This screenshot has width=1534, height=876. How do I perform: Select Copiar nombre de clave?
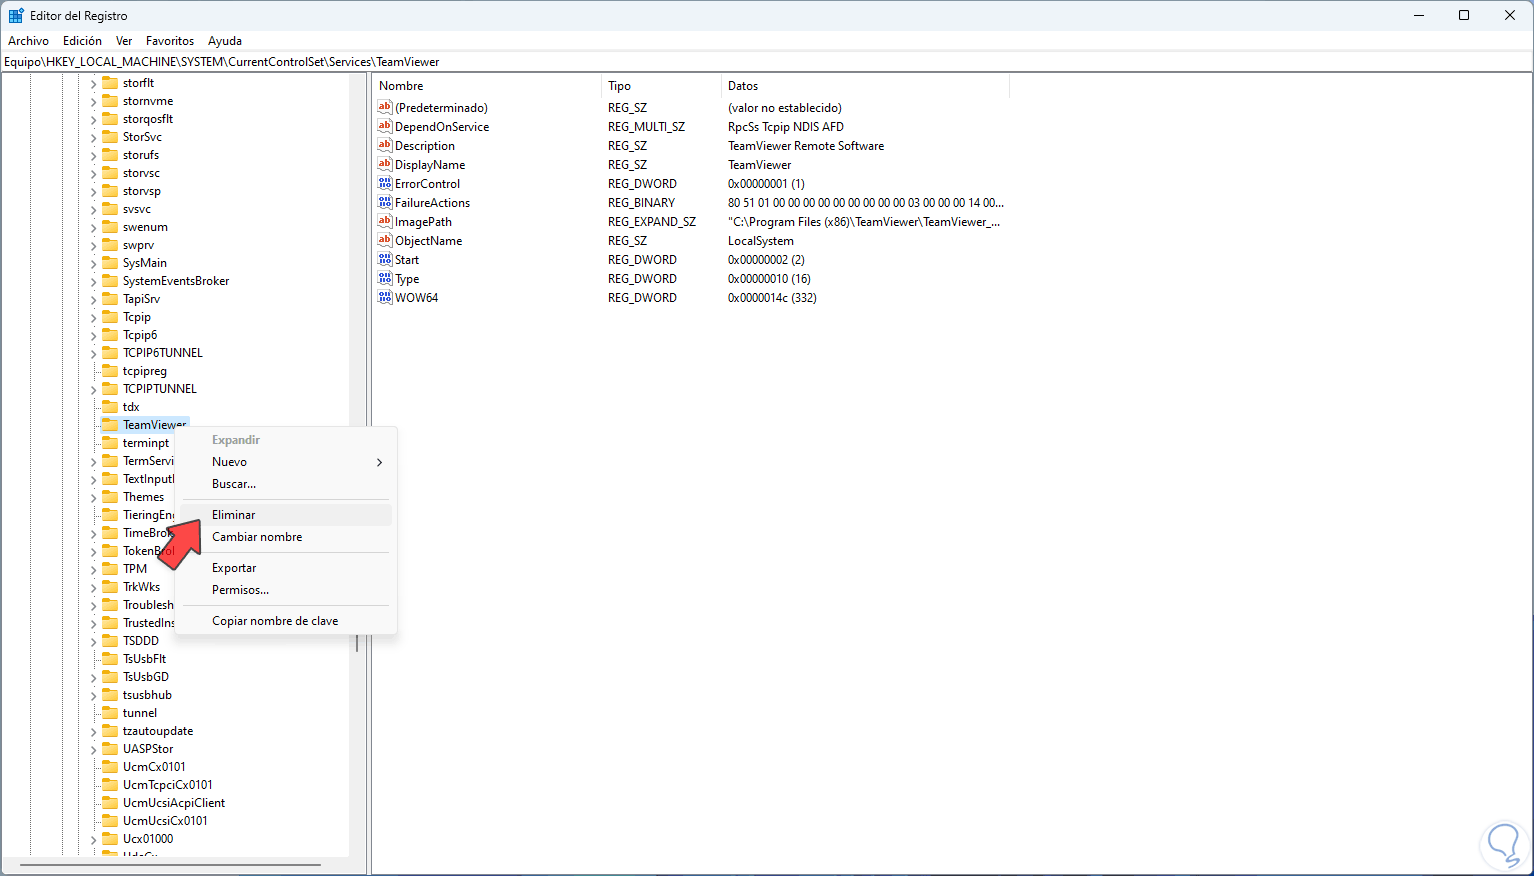pos(286,621)
